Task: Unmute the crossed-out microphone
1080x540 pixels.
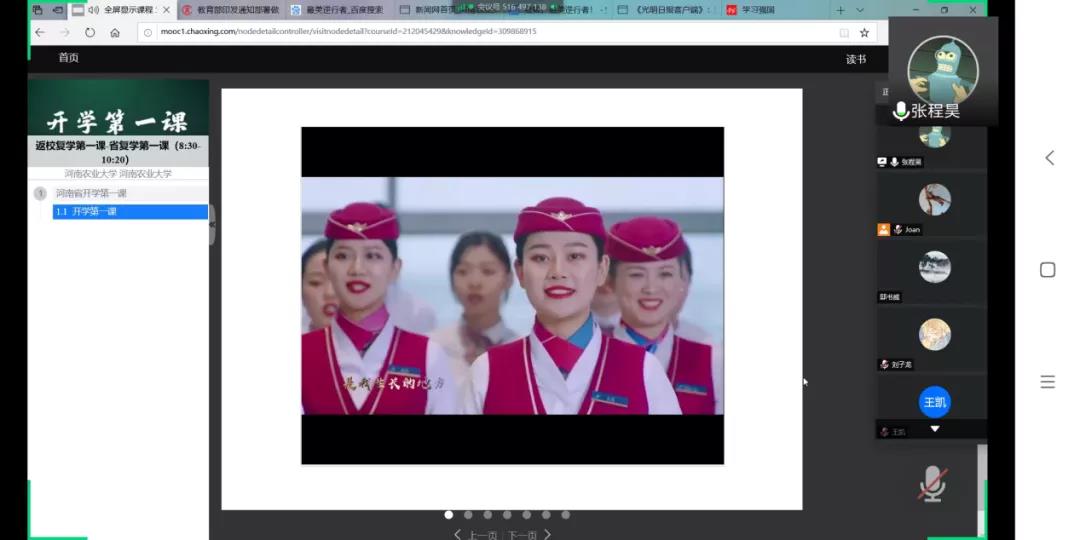Action: click(x=932, y=484)
